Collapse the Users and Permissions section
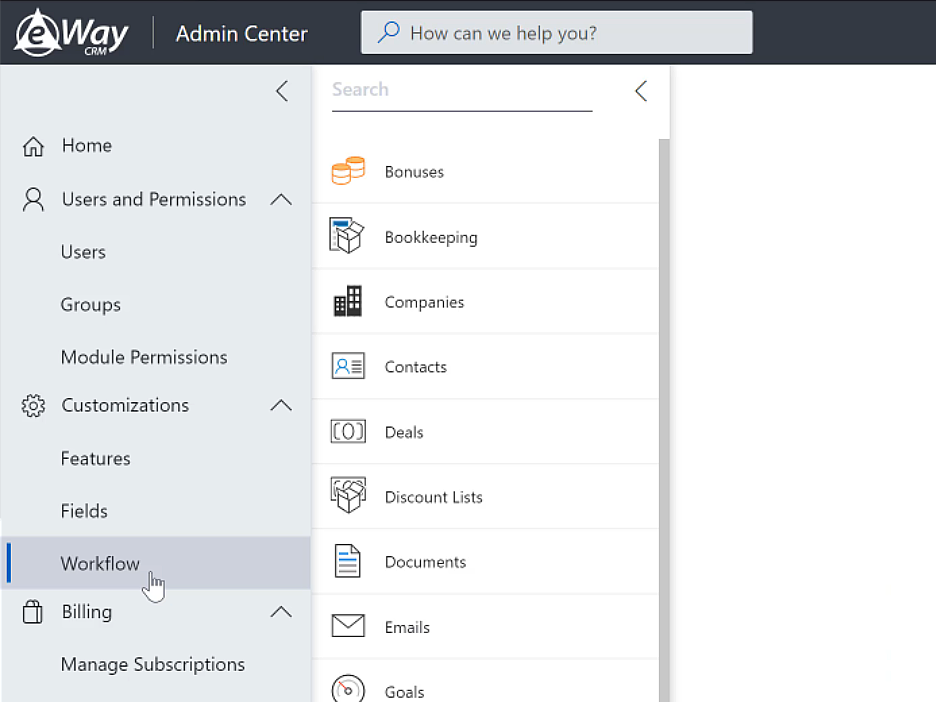 [281, 199]
